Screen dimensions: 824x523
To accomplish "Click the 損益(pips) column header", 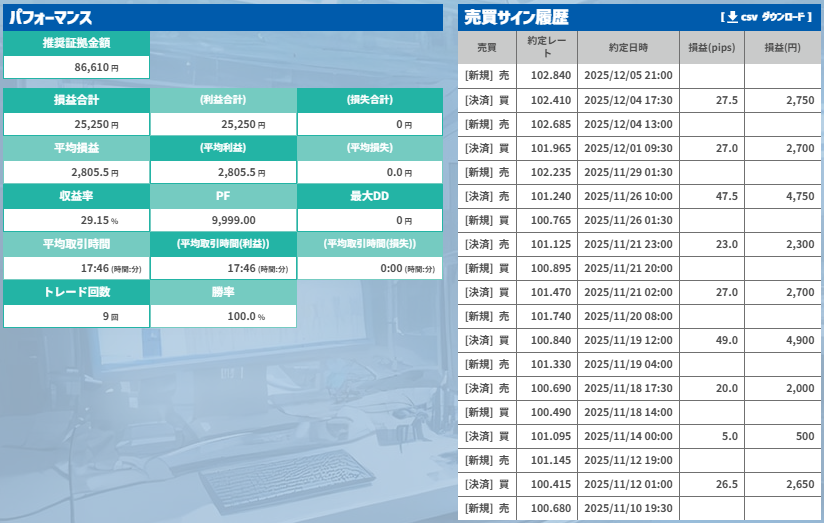I will click(x=712, y=47).
